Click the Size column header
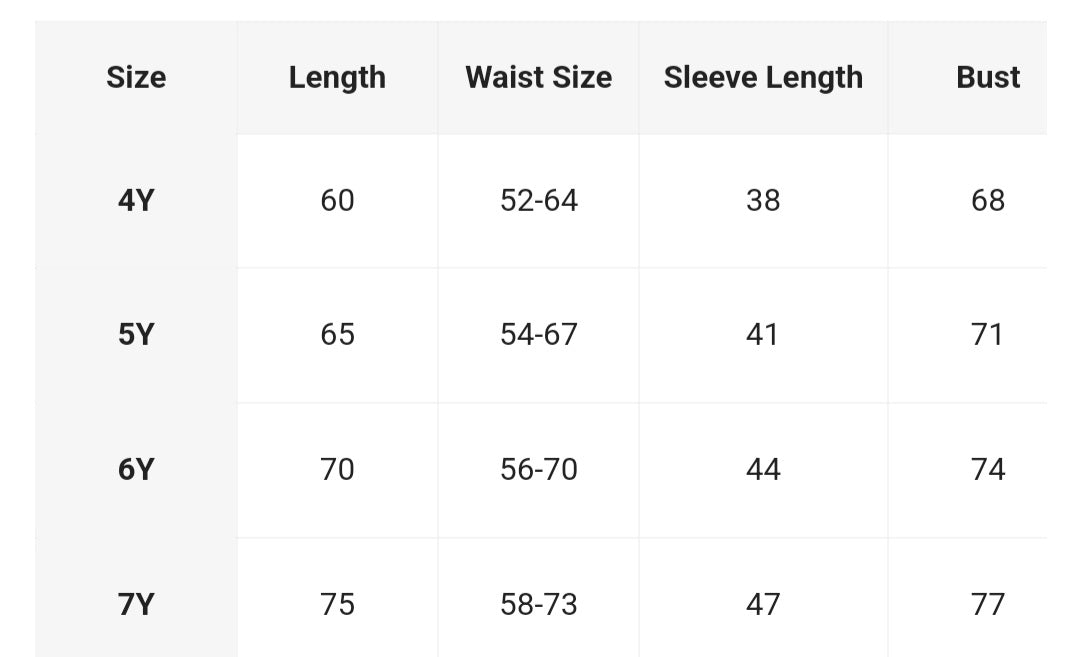 point(136,77)
